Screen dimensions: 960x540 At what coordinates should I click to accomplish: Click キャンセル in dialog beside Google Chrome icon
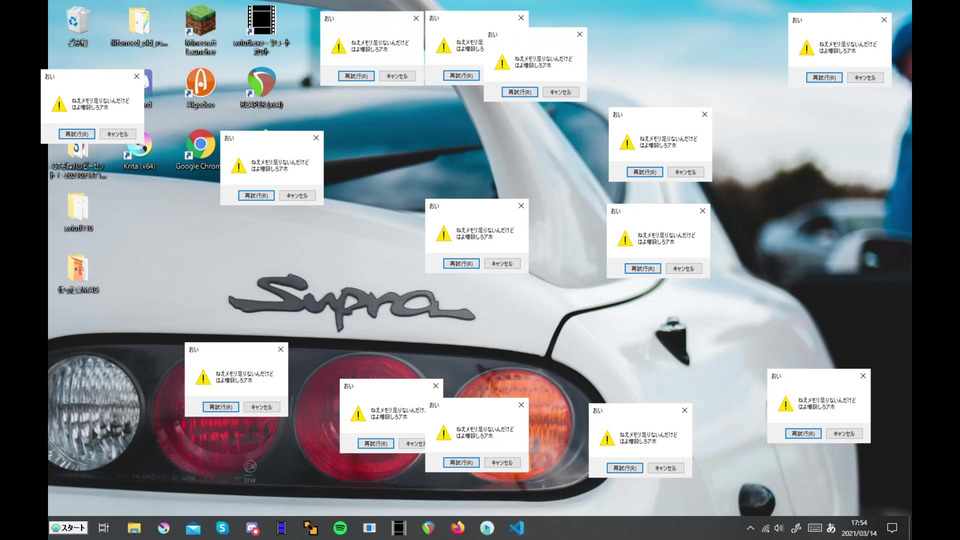(x=297, y=195)
